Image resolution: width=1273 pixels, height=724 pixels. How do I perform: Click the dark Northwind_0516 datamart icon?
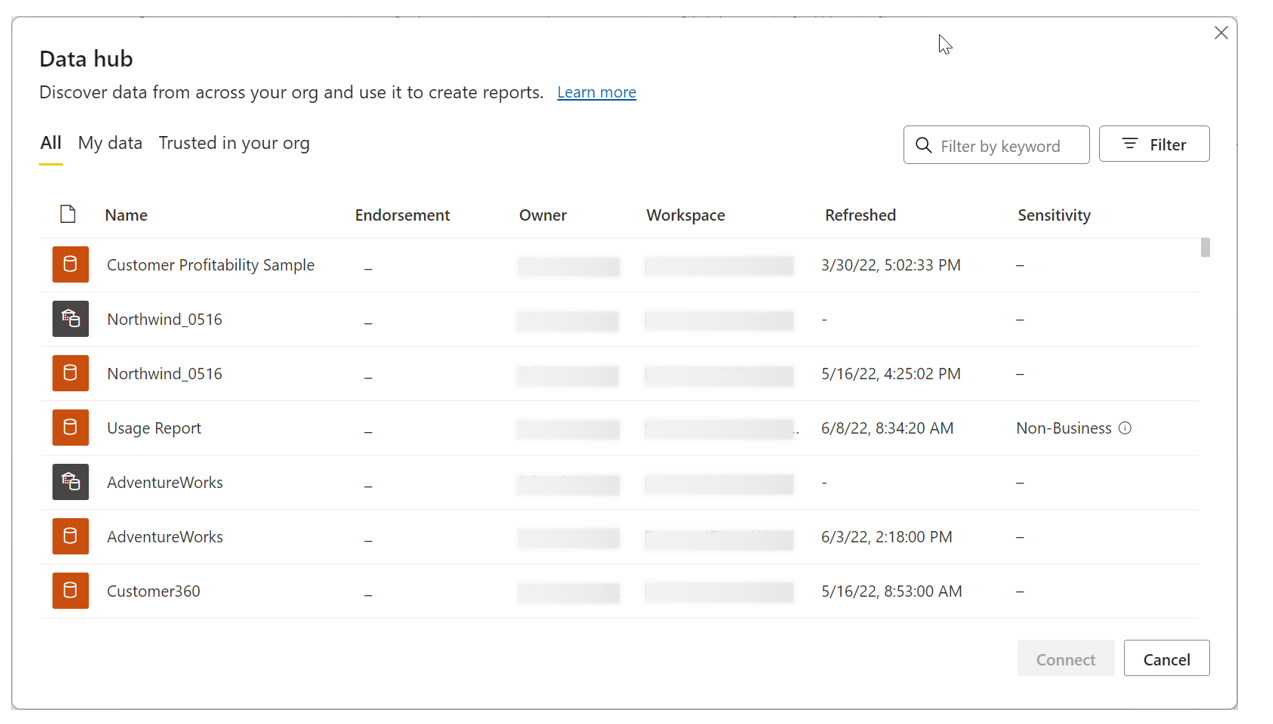pos(70,319)
